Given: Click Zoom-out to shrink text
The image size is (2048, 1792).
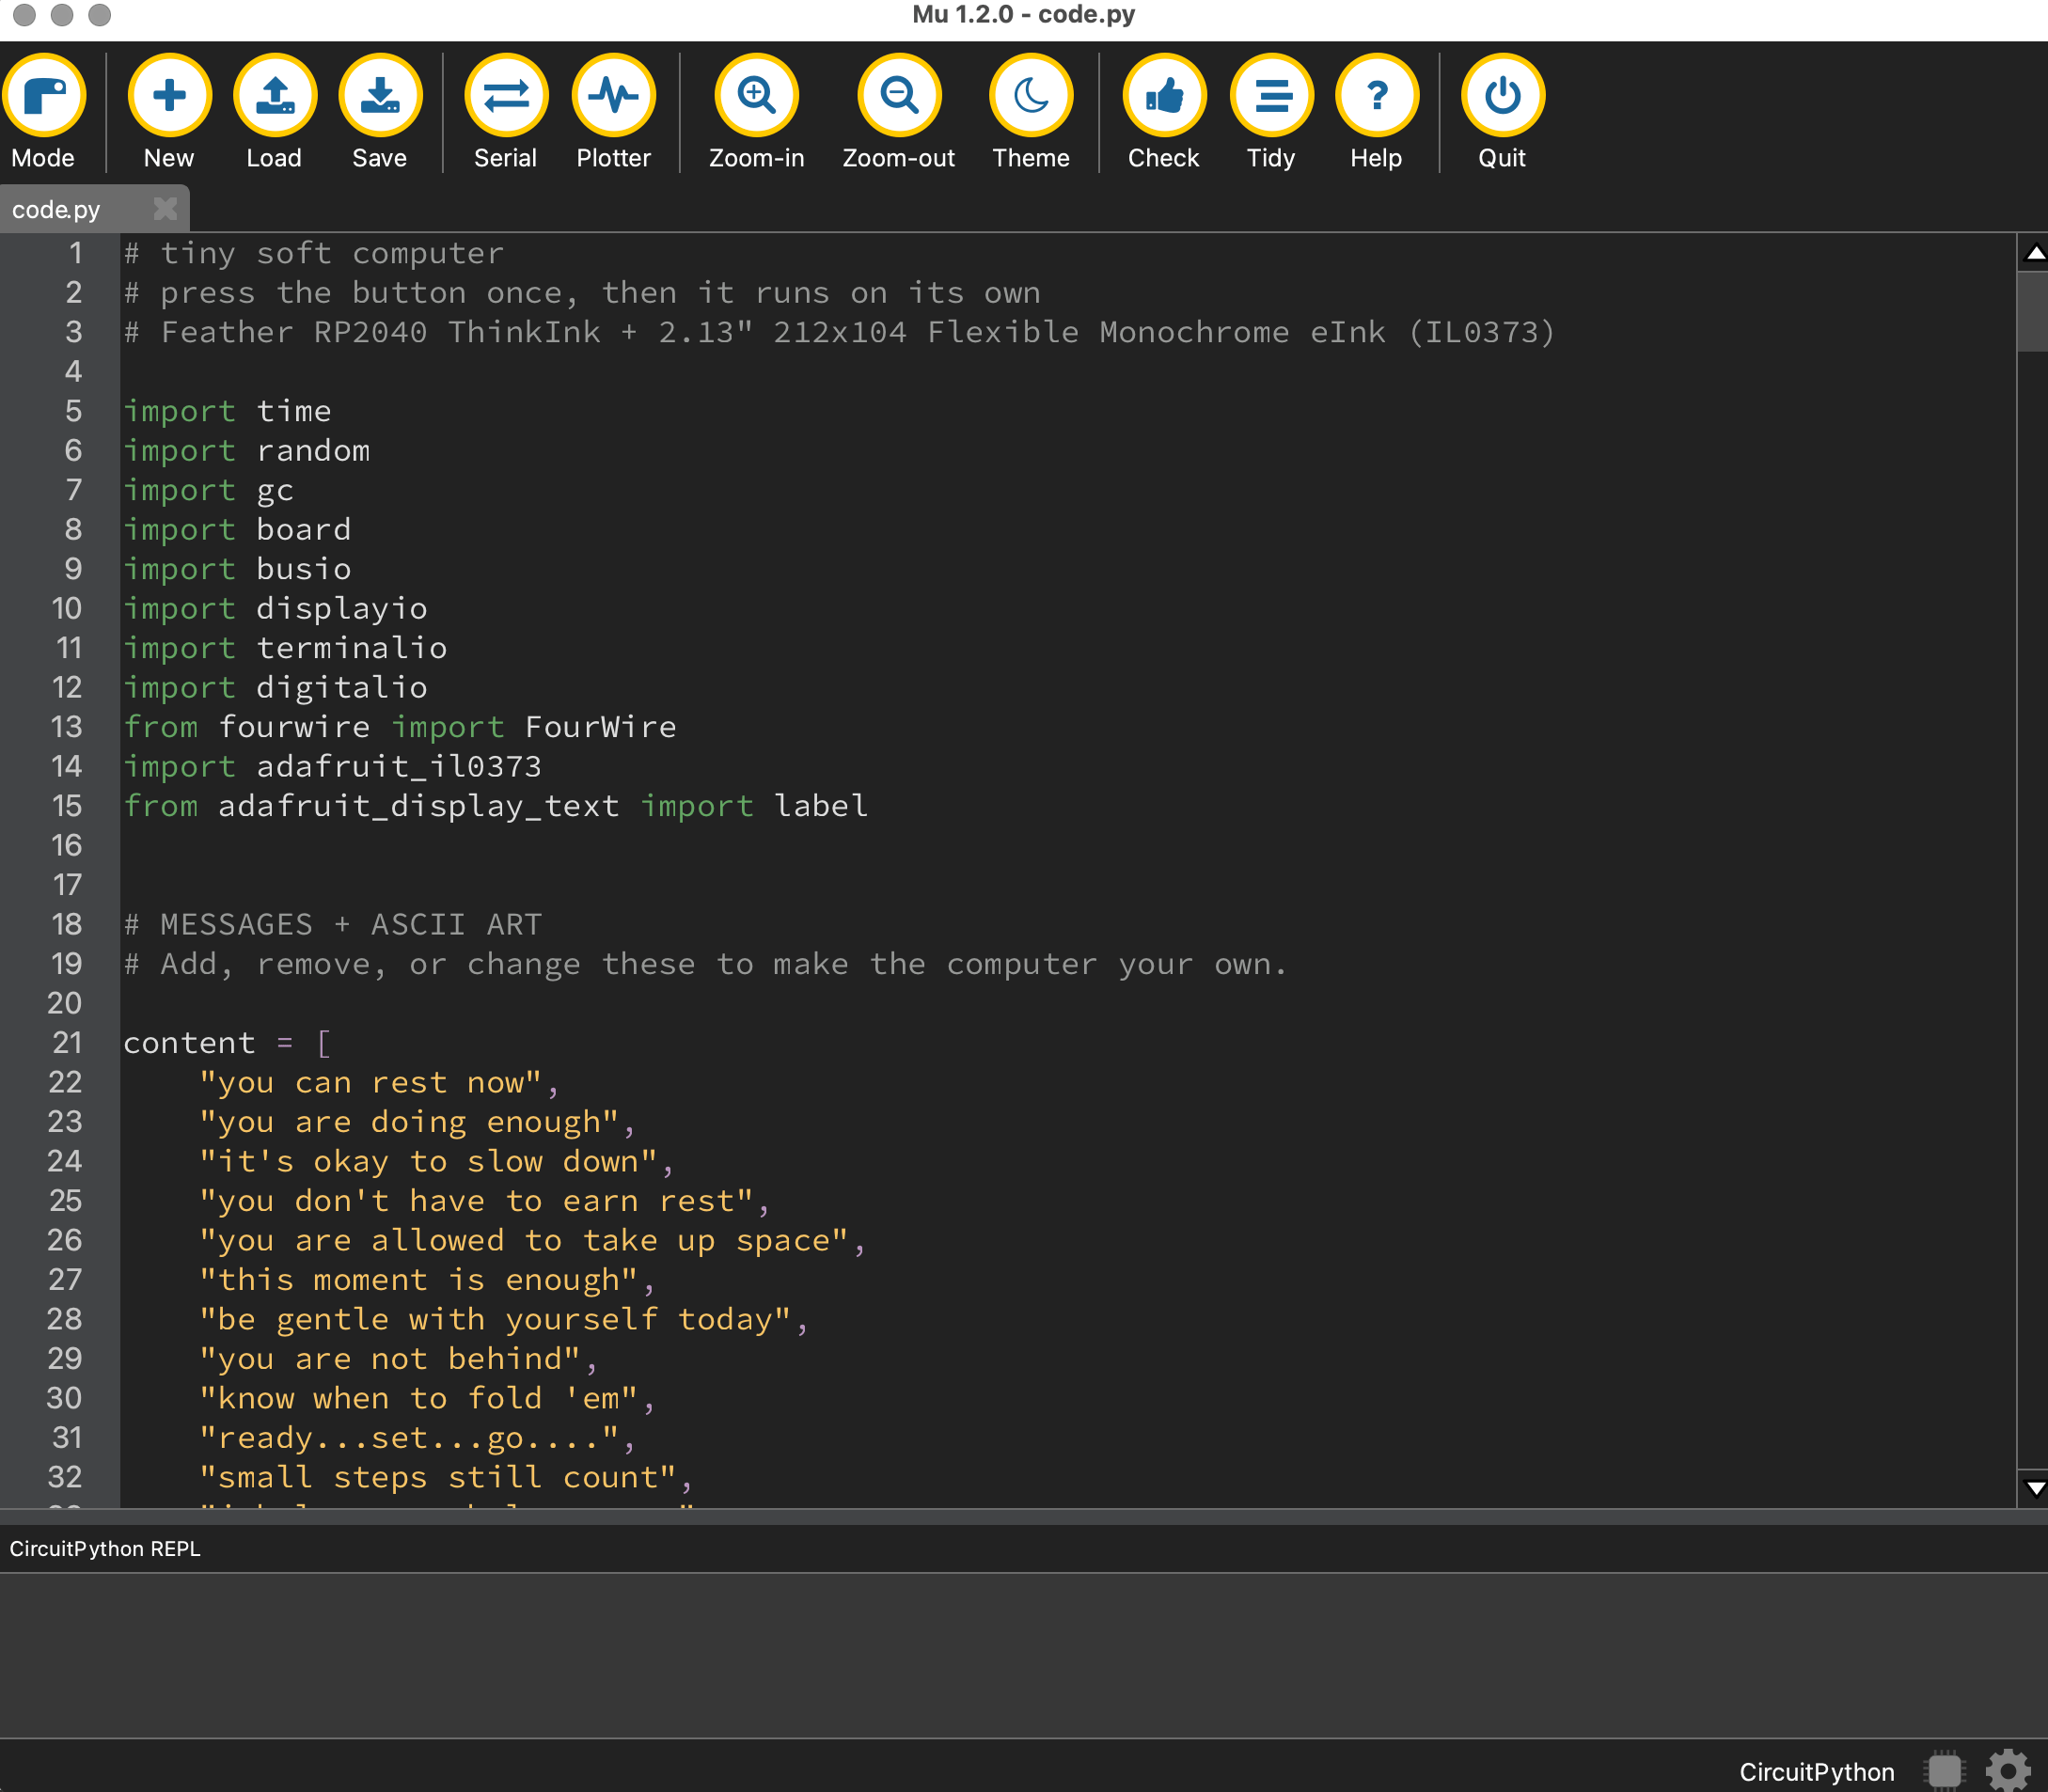Looking at the screenshot, I should pyautogui.click(x=899, y=97).
